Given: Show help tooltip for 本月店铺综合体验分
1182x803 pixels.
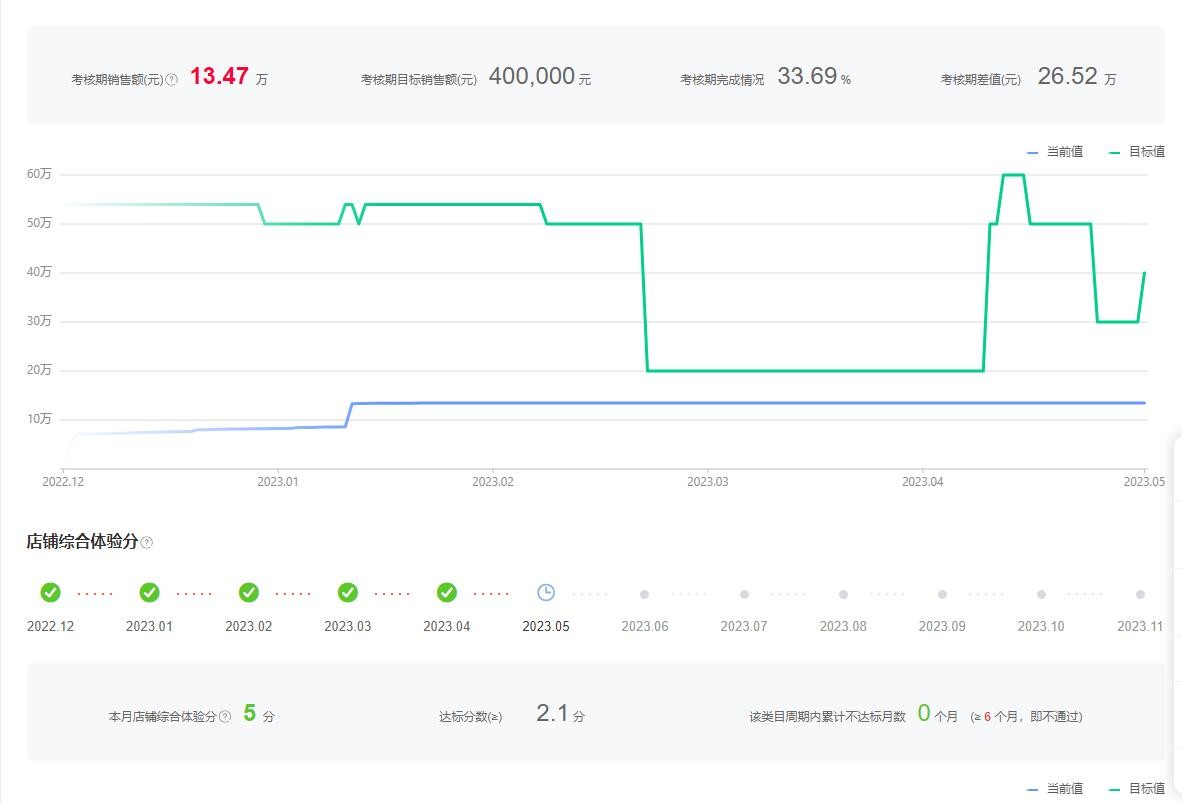Looking at the screenshot, I should click(x=225, y=716).
